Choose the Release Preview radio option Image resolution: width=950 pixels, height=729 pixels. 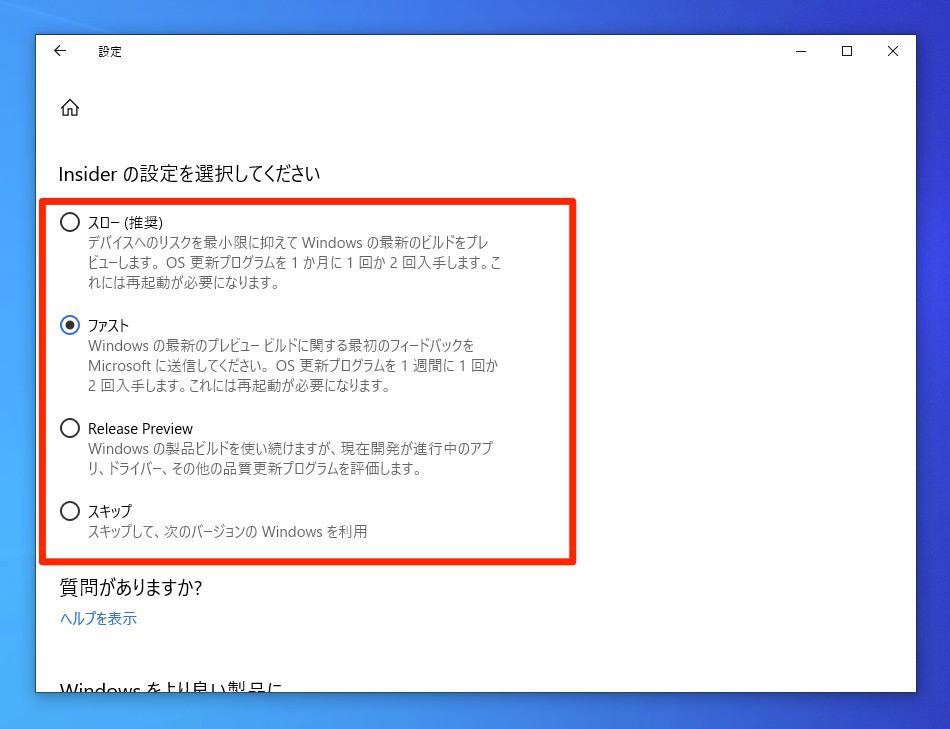[70, 428]
